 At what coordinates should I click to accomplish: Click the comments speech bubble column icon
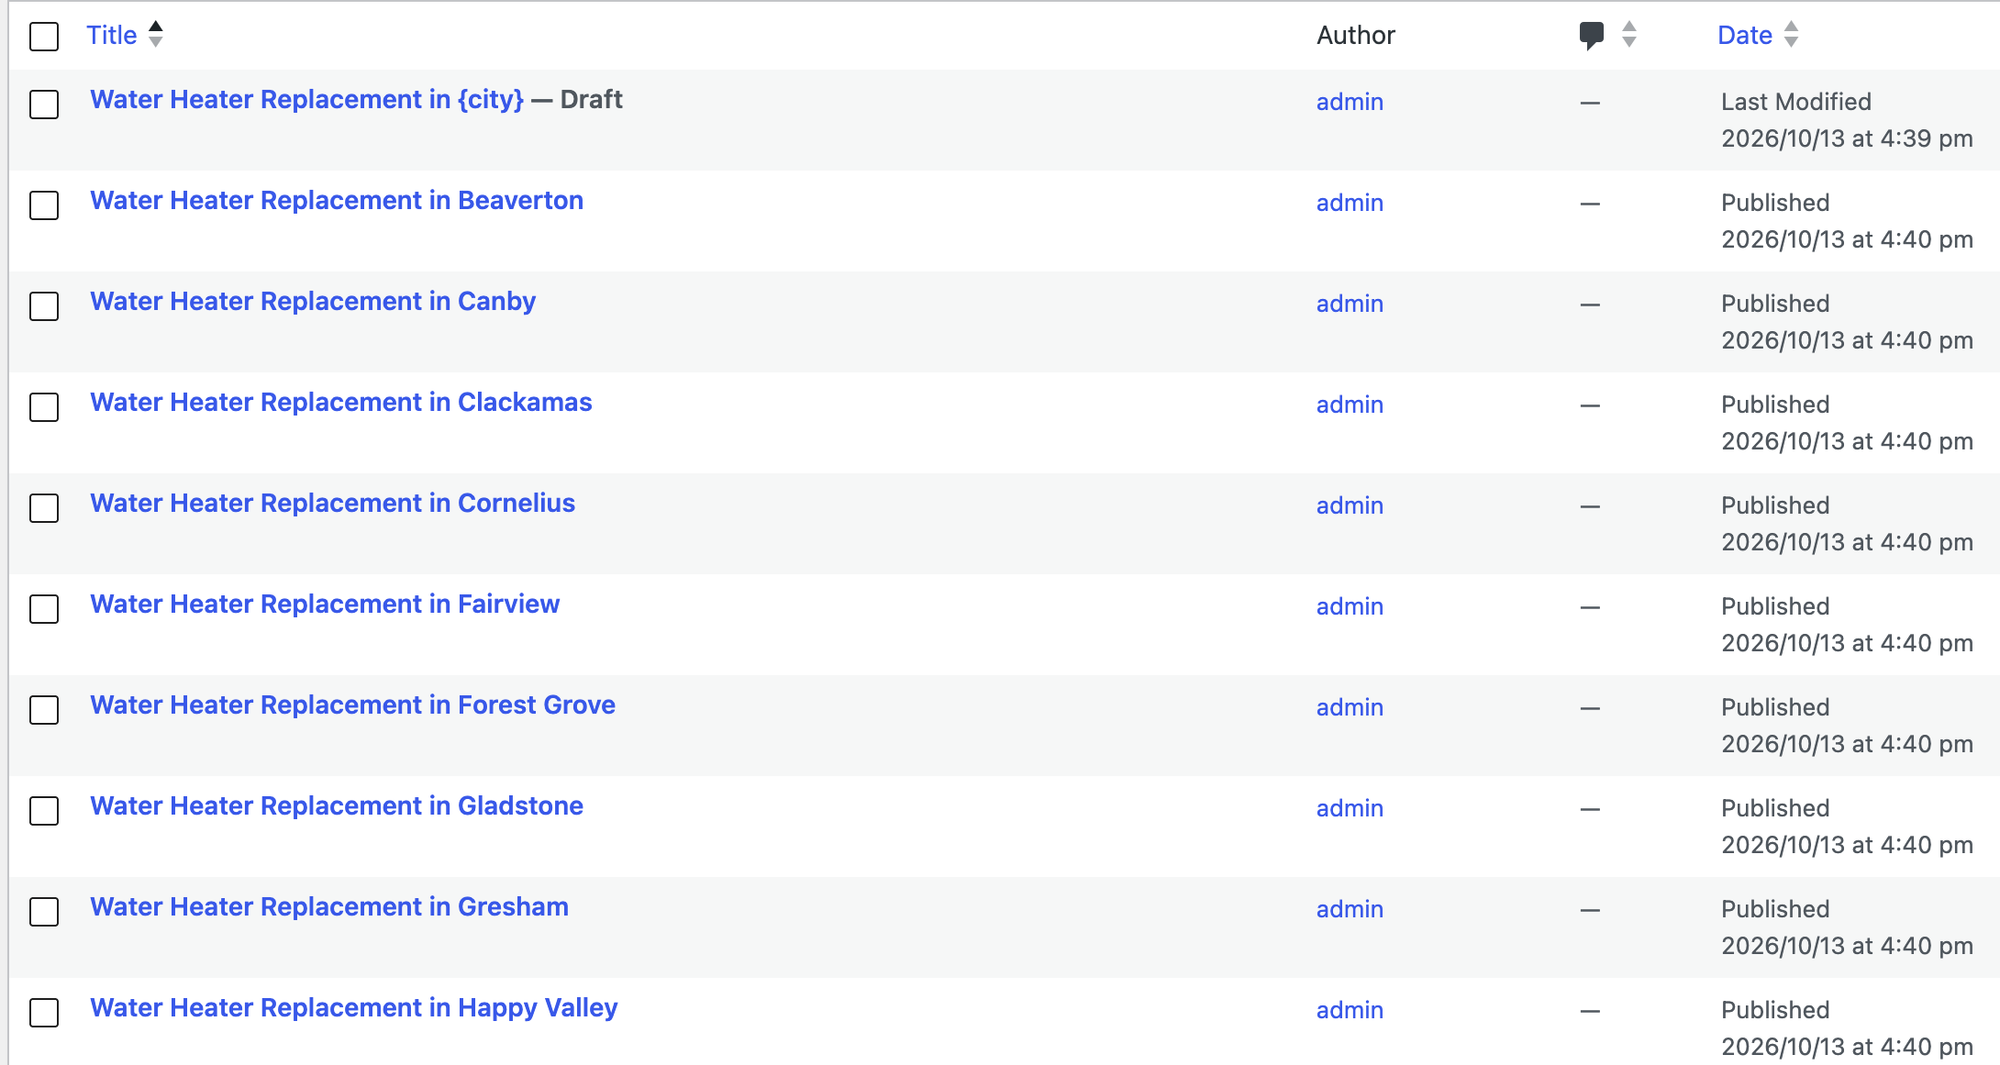[1591, 36]
